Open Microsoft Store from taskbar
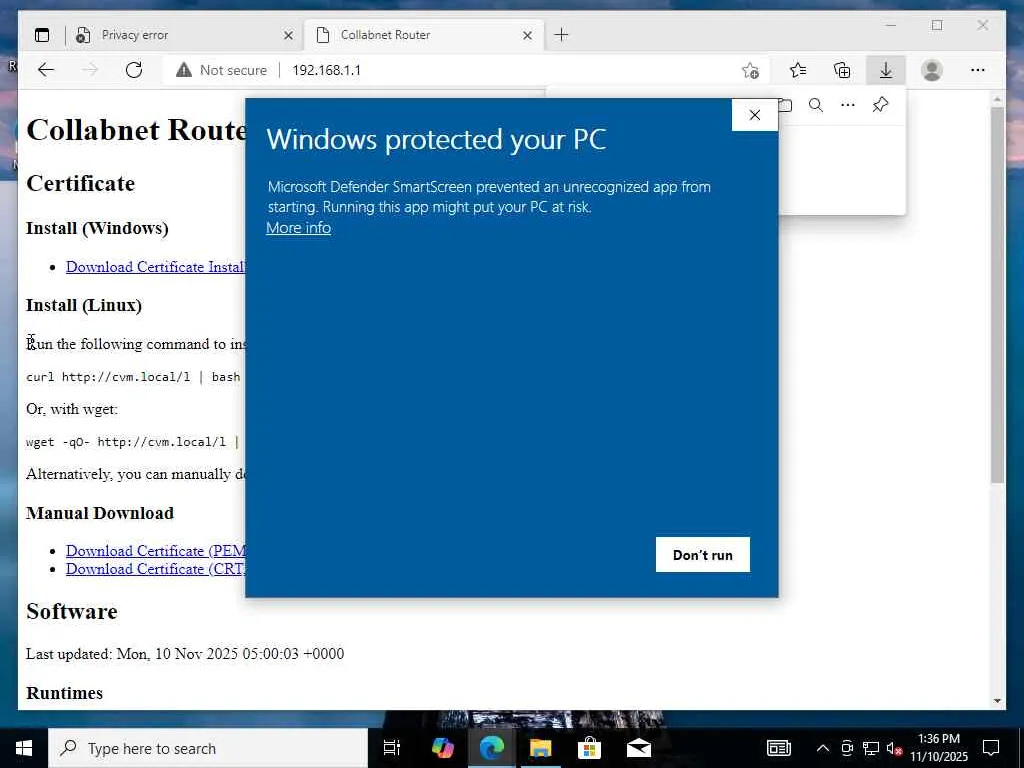Screen dimensions: 1024x768 [x=589, y=748]
